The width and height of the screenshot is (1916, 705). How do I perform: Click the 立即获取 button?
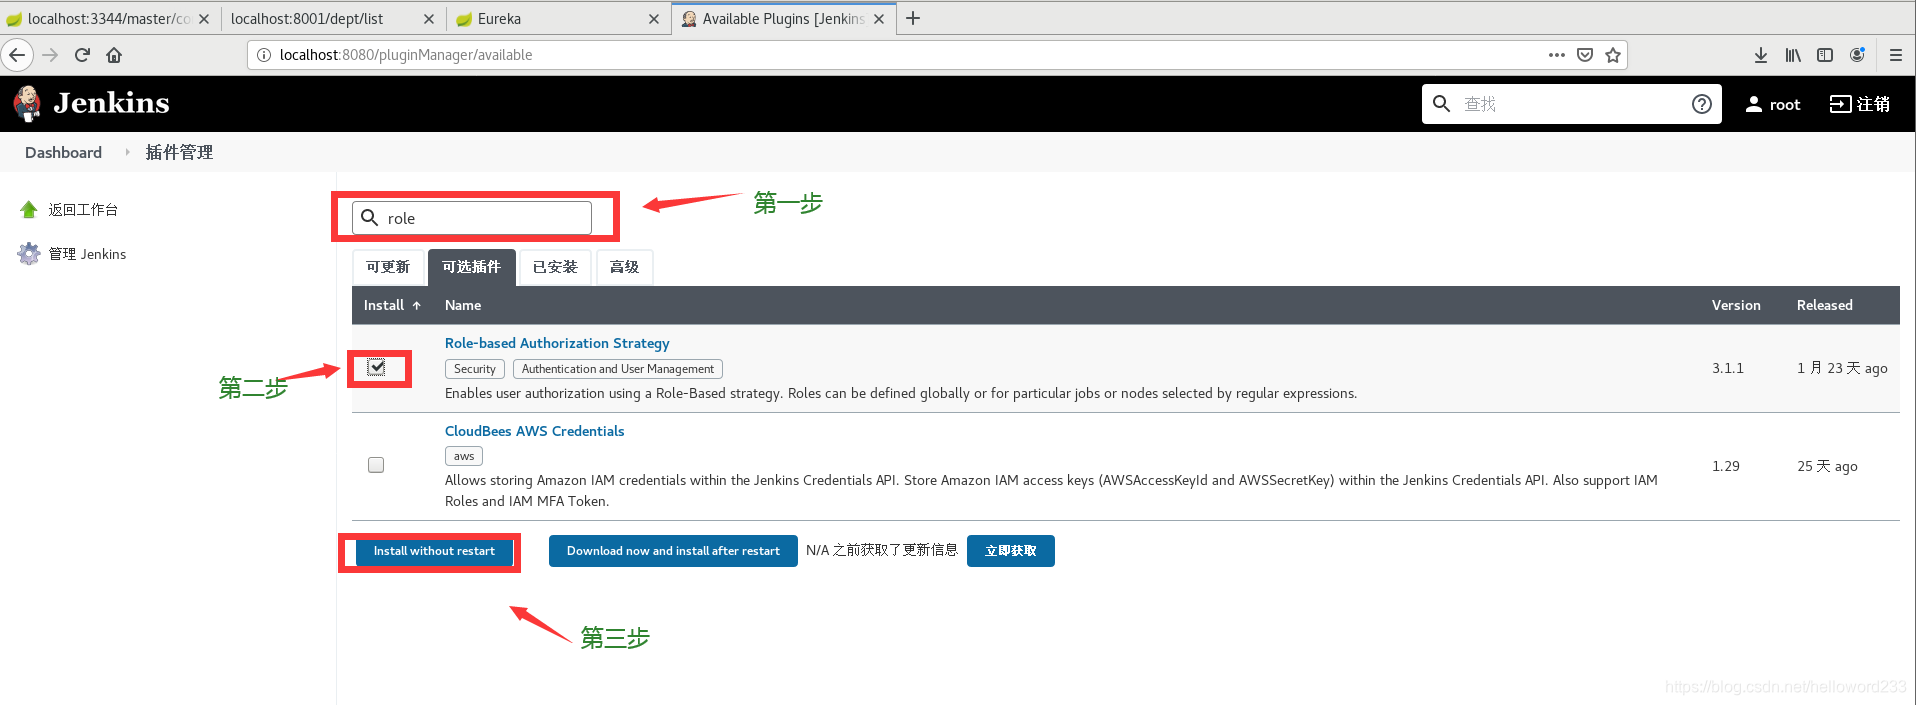tap(1011, 551)
